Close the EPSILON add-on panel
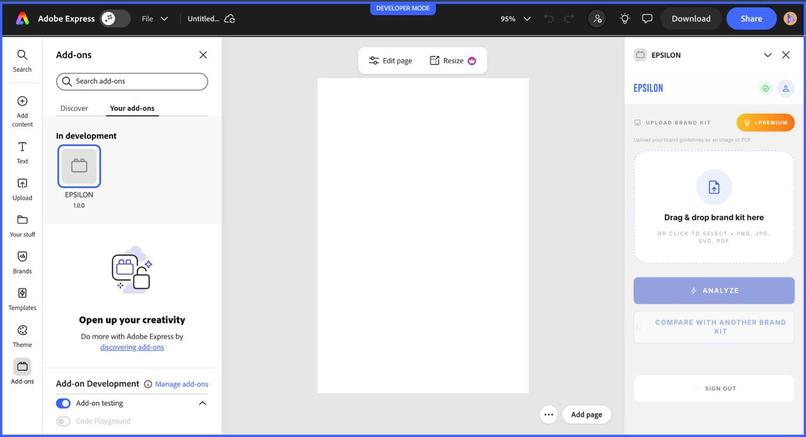 click(x=785, y=55)
